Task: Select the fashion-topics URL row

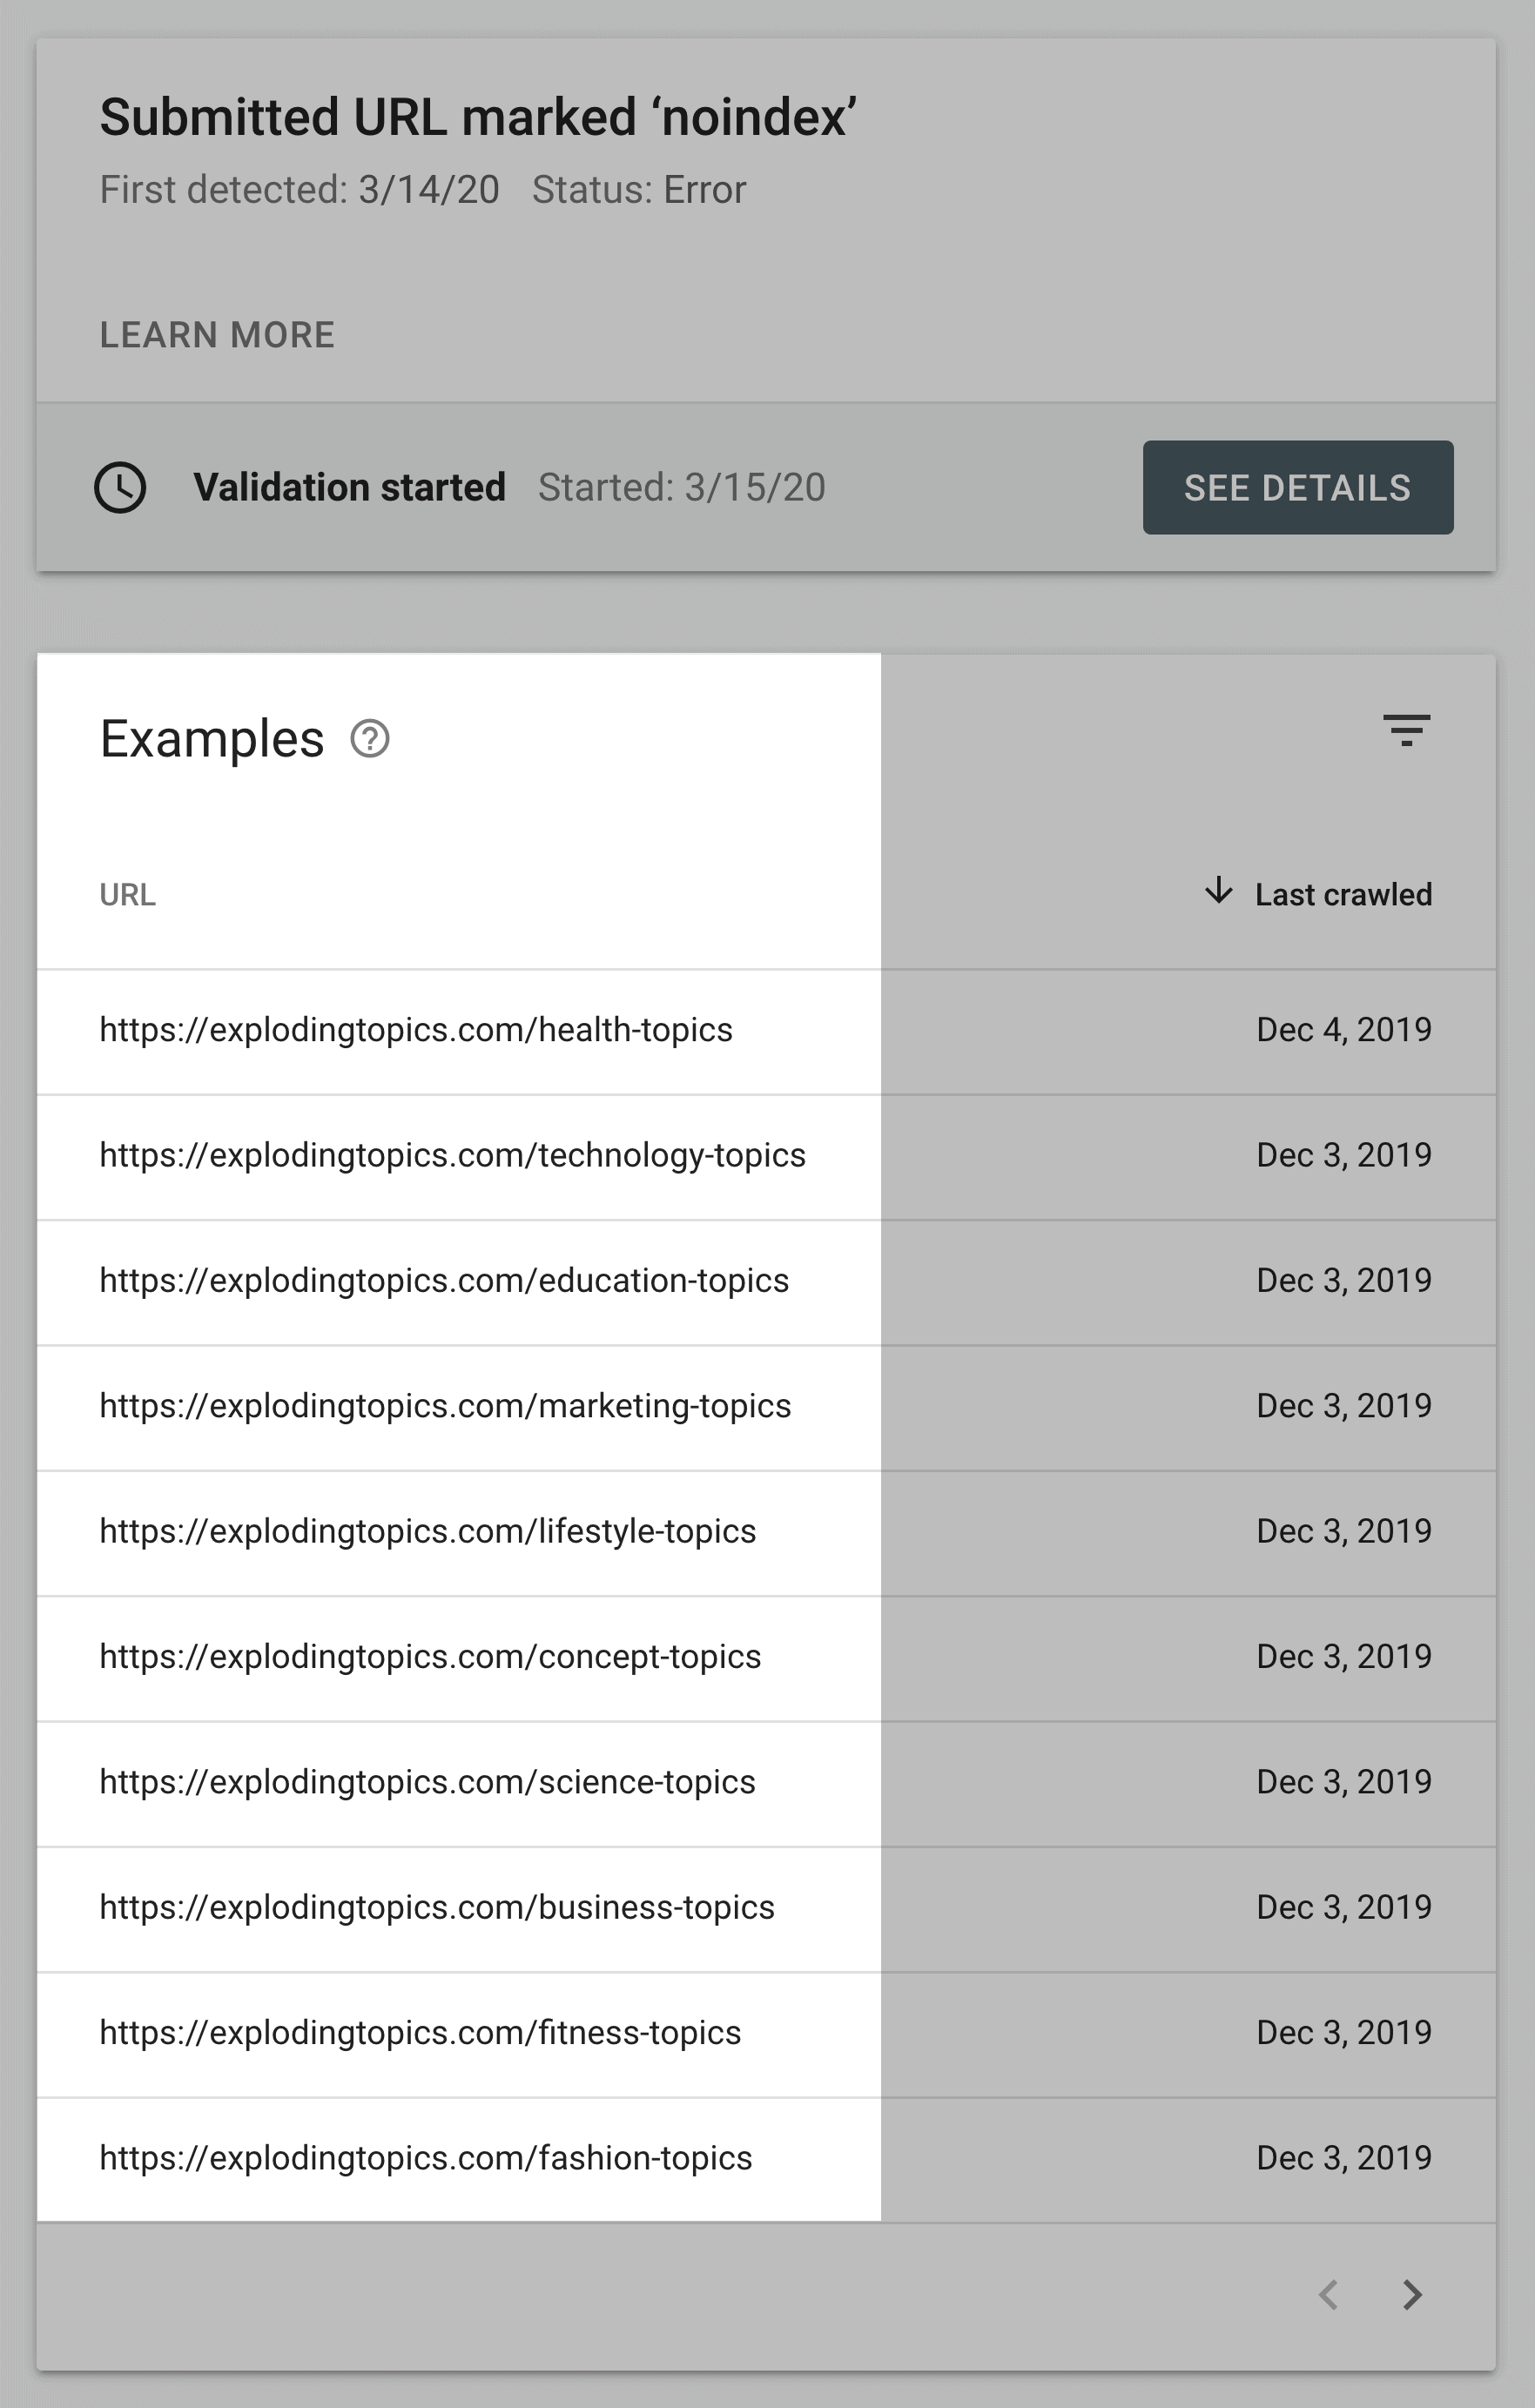Action: tap(766, 2159)
